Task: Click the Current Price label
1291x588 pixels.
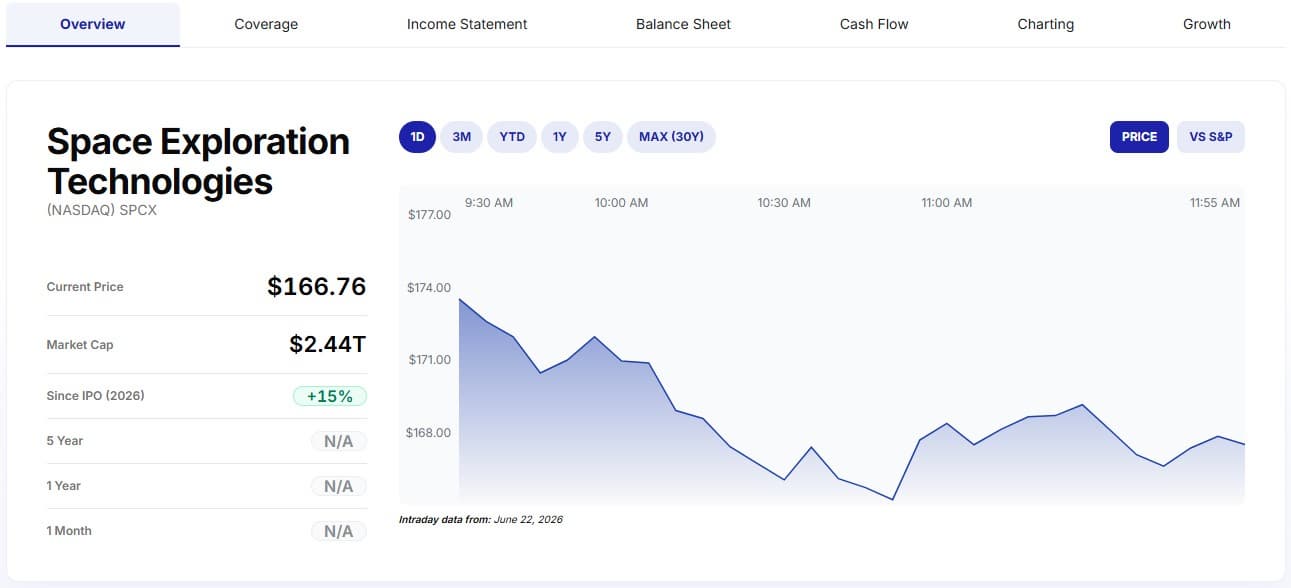Action: (x=85, y=287)
